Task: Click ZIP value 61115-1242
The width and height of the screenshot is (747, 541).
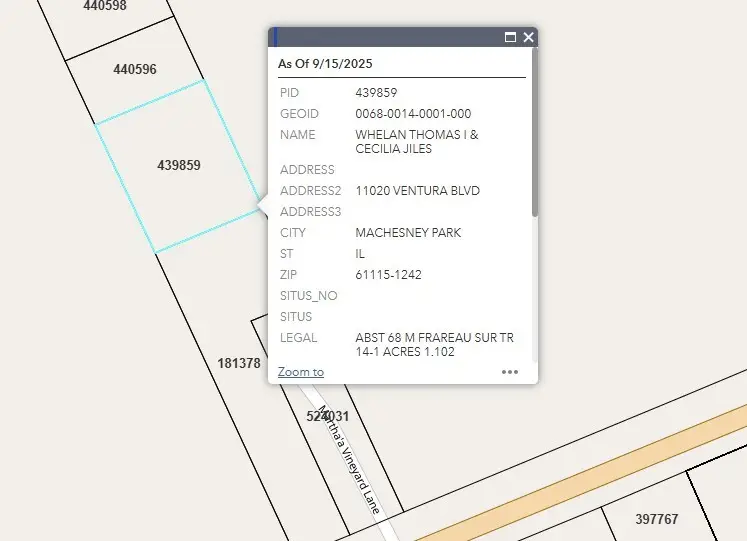Action: click(x=388, y=274)
